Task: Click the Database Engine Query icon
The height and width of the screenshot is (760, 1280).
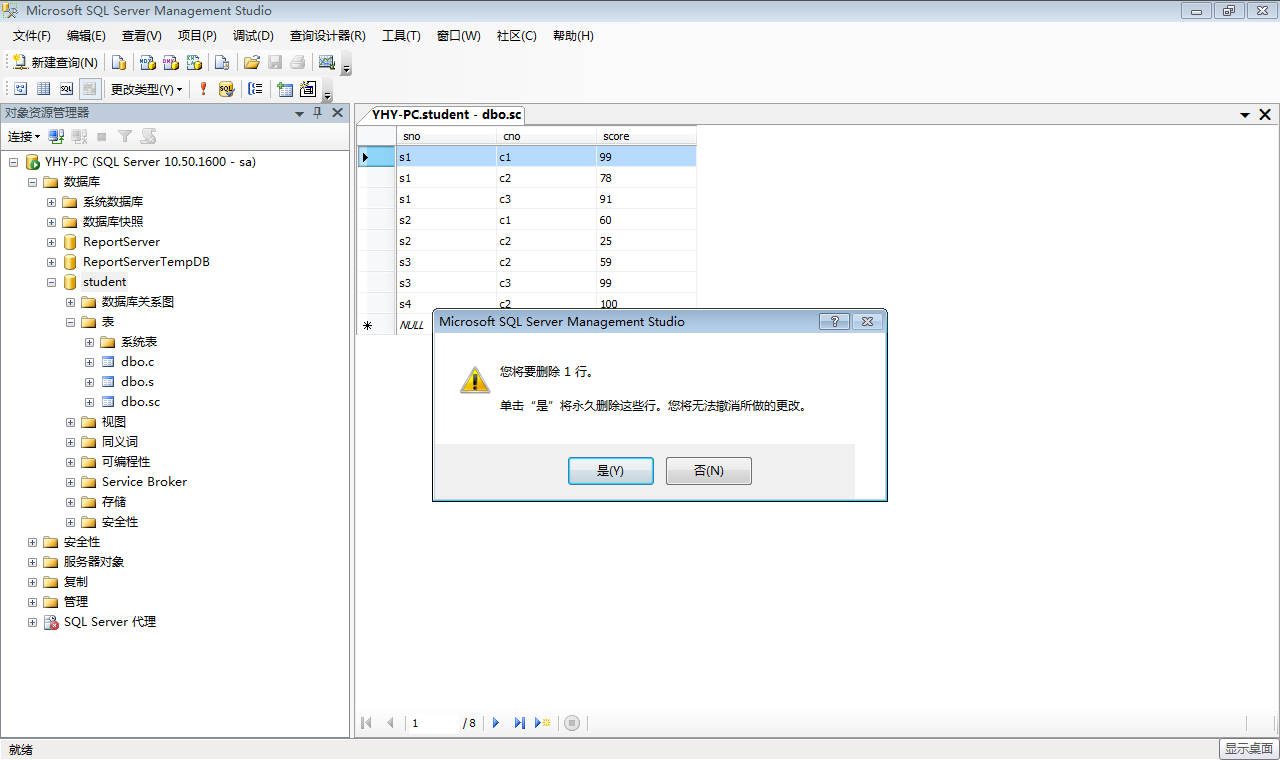Action: point(119,62)
